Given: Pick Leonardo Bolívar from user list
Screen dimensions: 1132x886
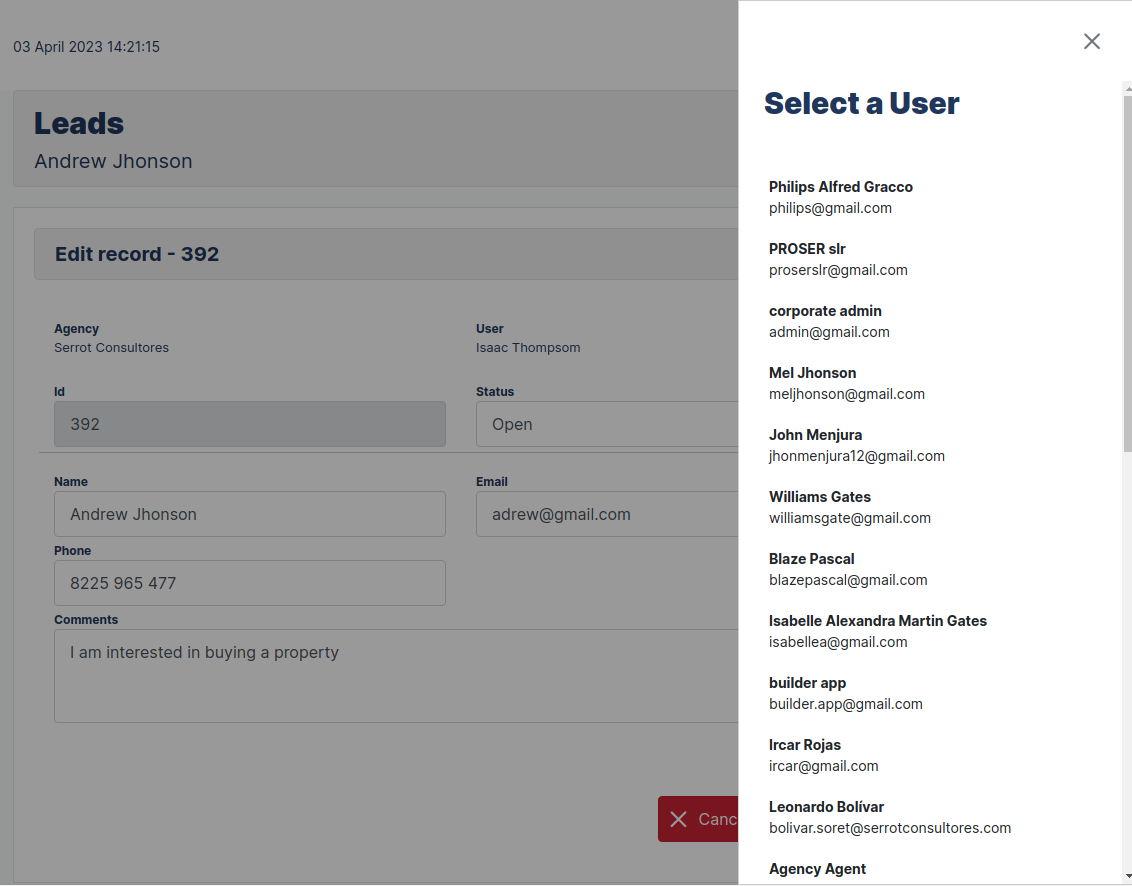Looking at the screenshot, I should (889, 817).
